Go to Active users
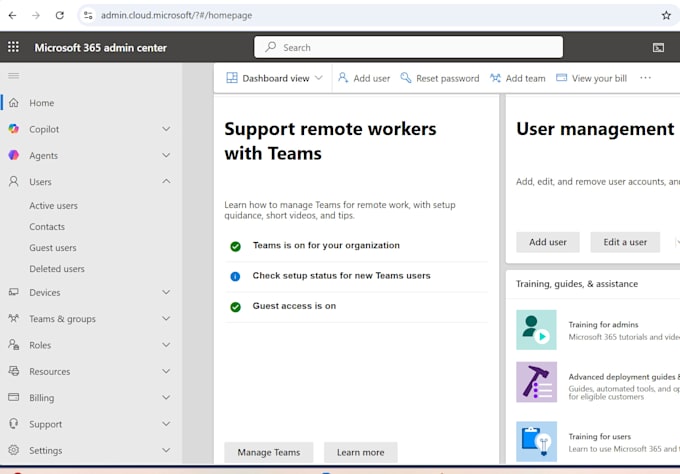The width and height of the screenshot is (680, 474). click(53, 206)
